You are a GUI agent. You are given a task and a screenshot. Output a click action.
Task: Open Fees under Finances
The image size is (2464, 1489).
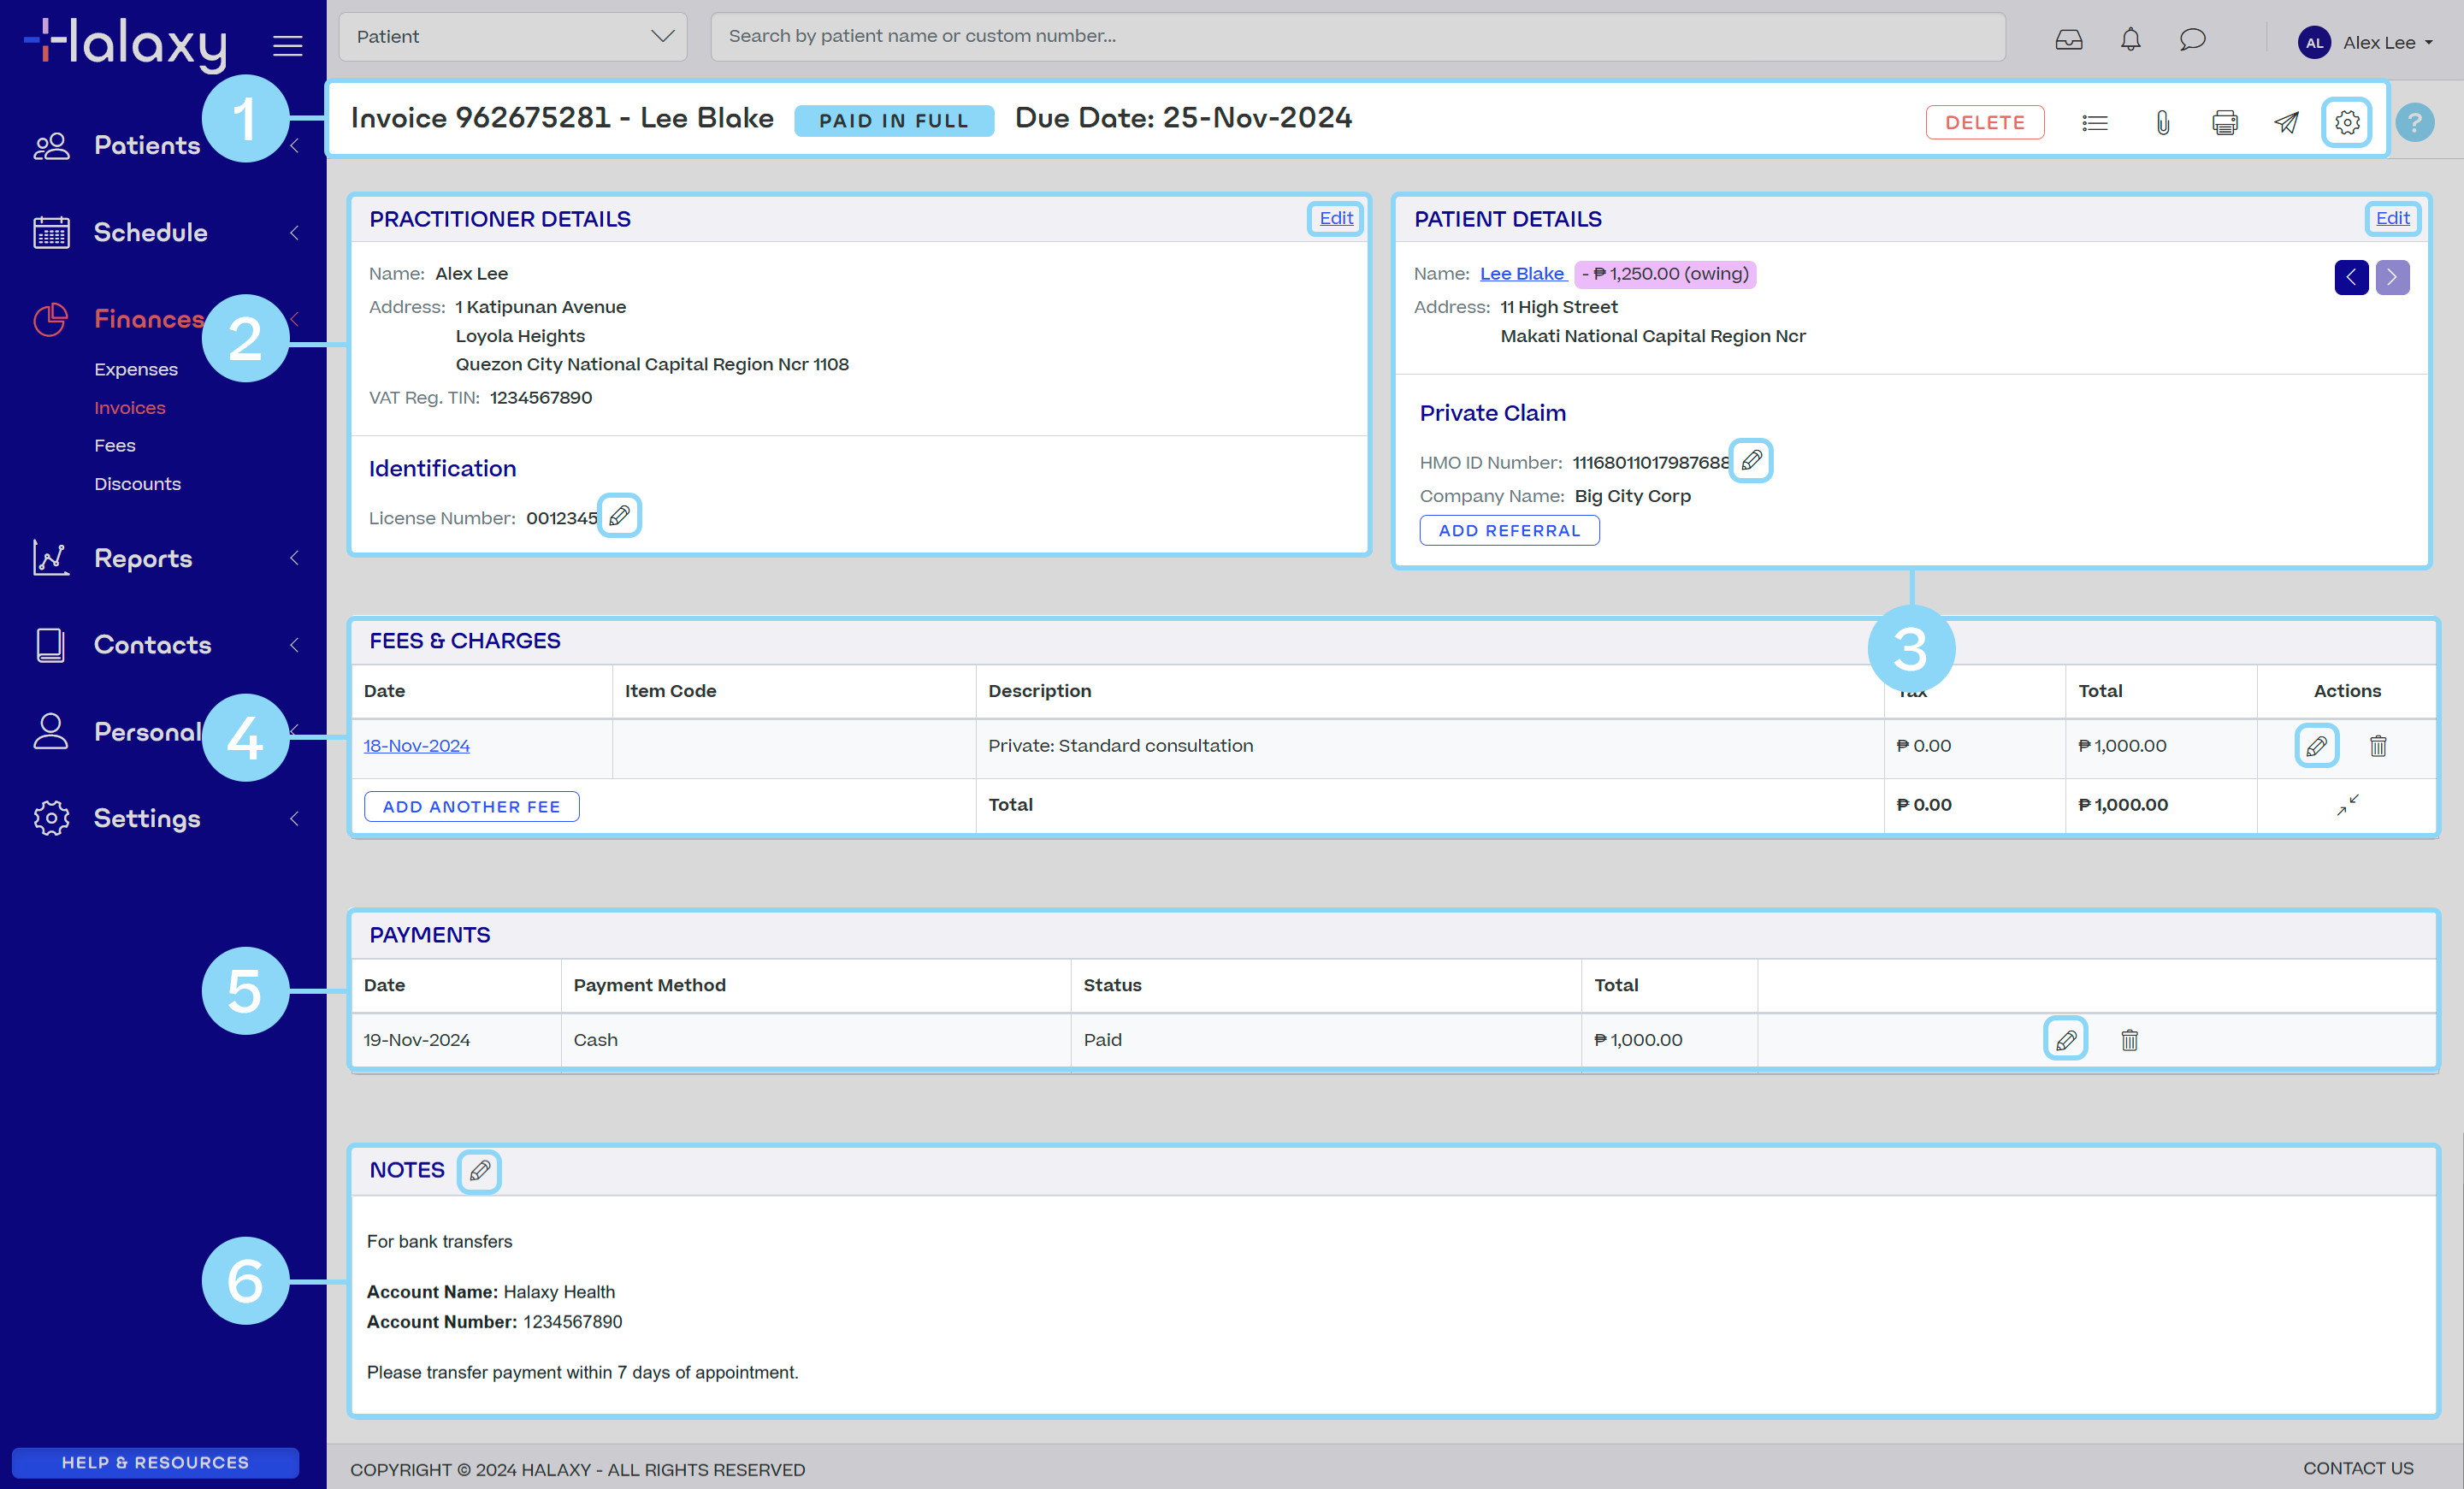(x=115, y=445)
